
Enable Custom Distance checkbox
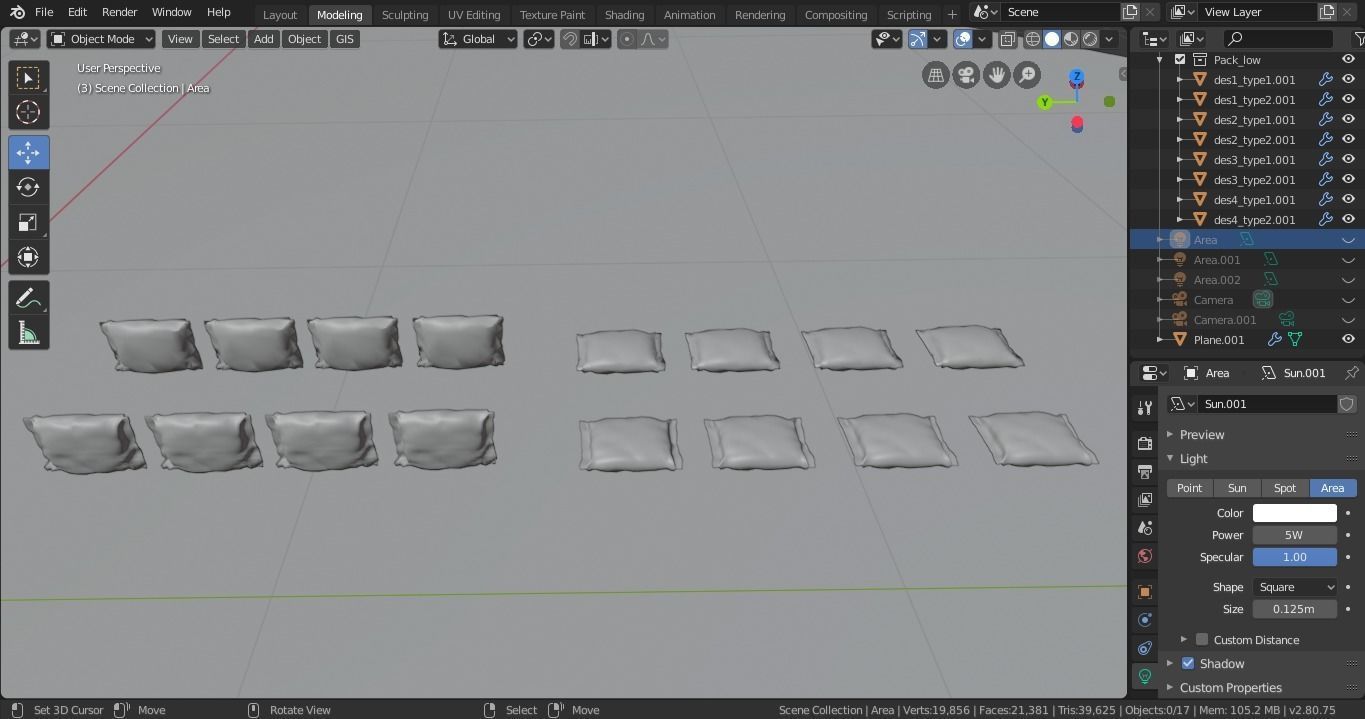pyautogui.click(x=1202, y=639)
